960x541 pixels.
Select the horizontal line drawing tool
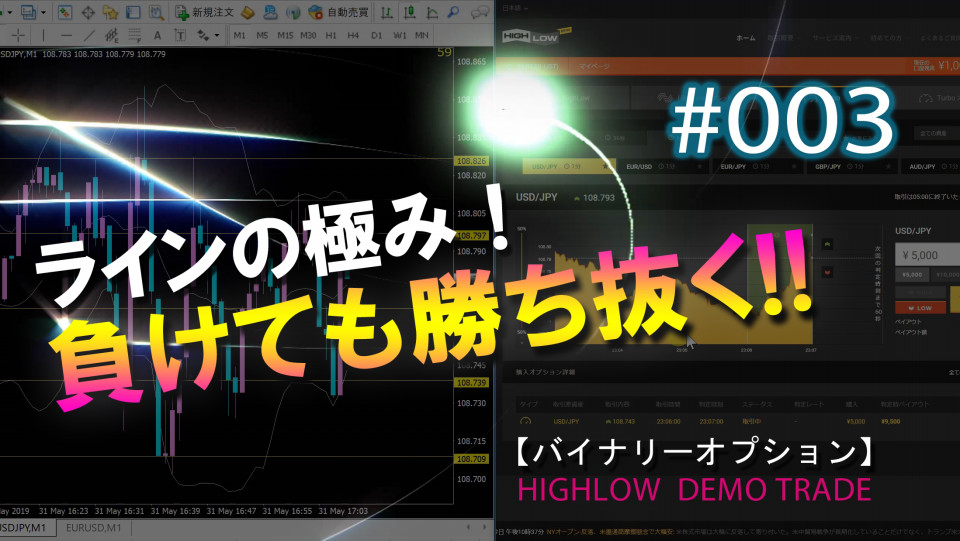pyautogui.click(x=66, y=35)
